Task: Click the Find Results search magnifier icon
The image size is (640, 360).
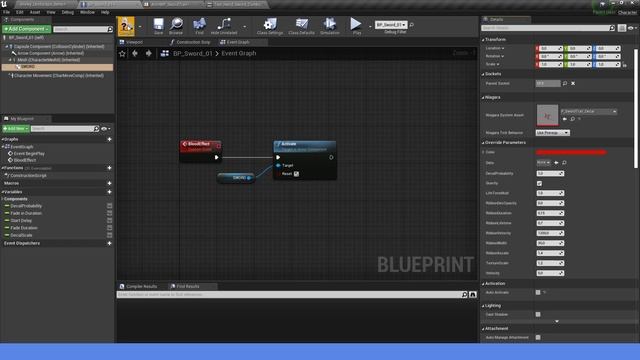Action: 464,294
